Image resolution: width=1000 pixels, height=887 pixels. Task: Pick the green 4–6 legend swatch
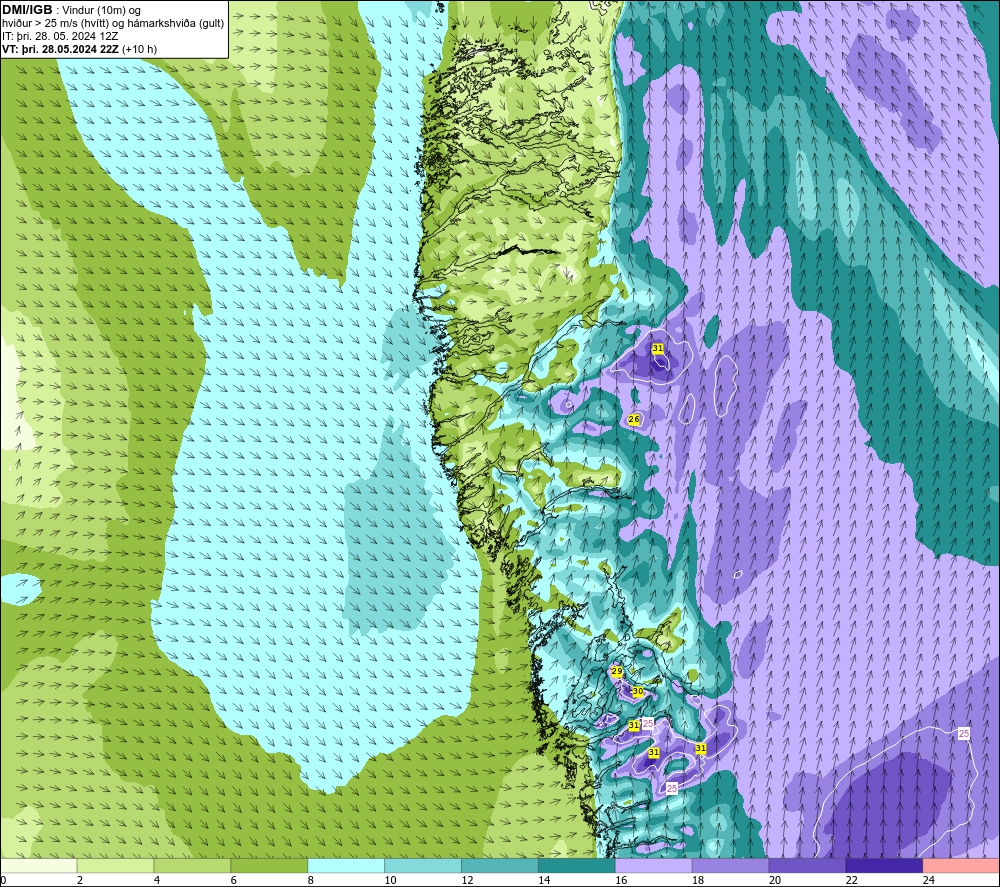pyautogui.click(x=192, y=865)
